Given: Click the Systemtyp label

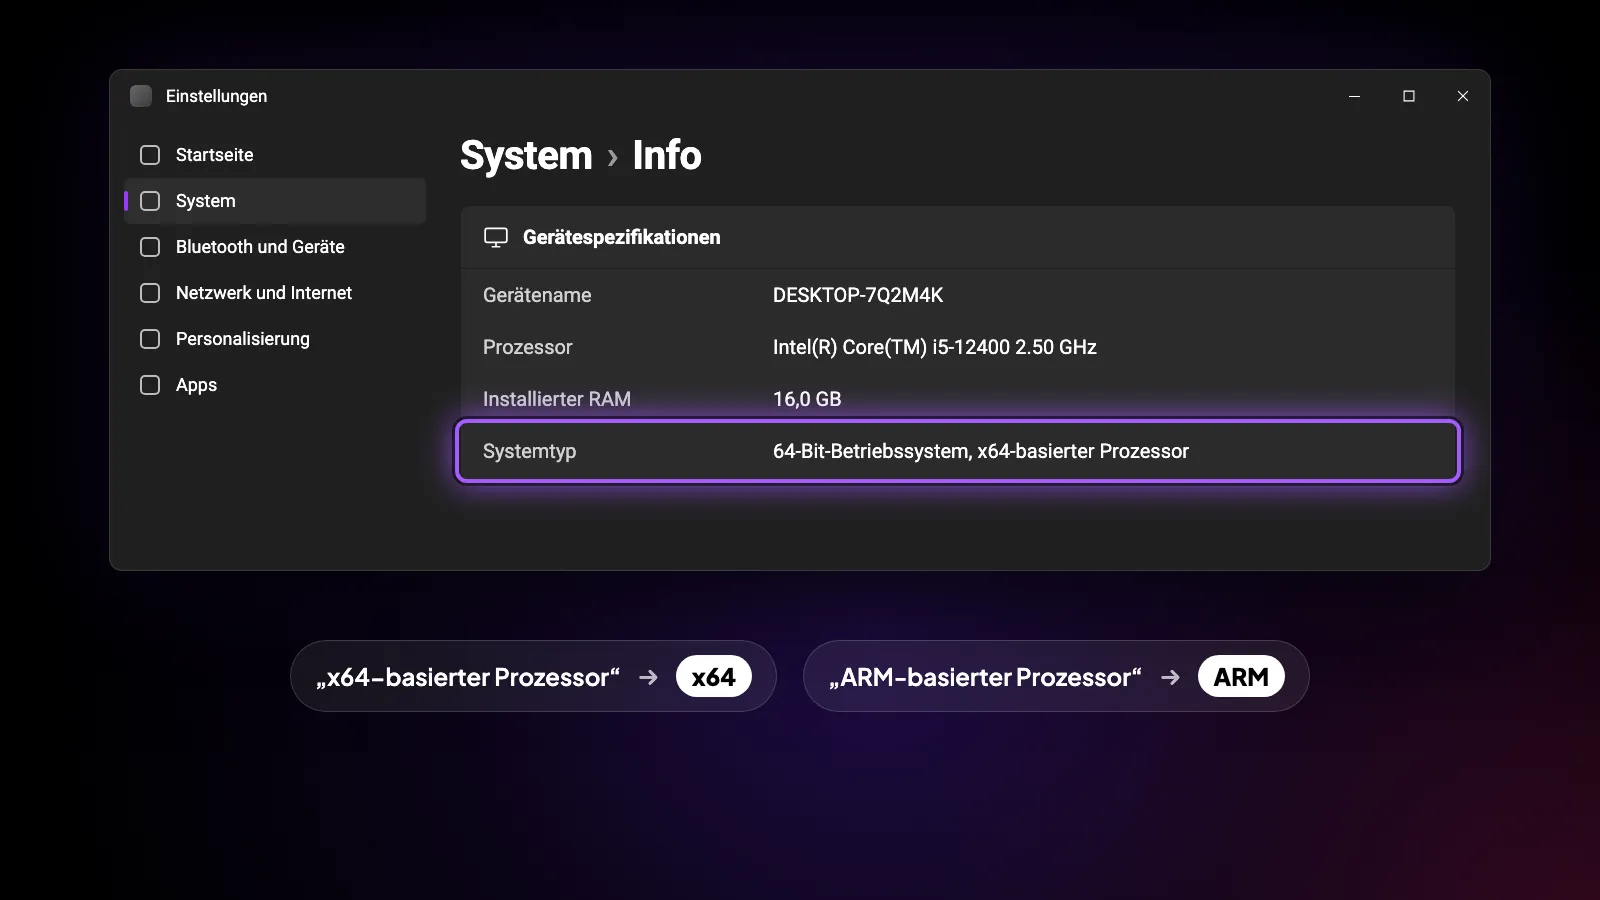Looking at the screenshot, I should 530,451.
